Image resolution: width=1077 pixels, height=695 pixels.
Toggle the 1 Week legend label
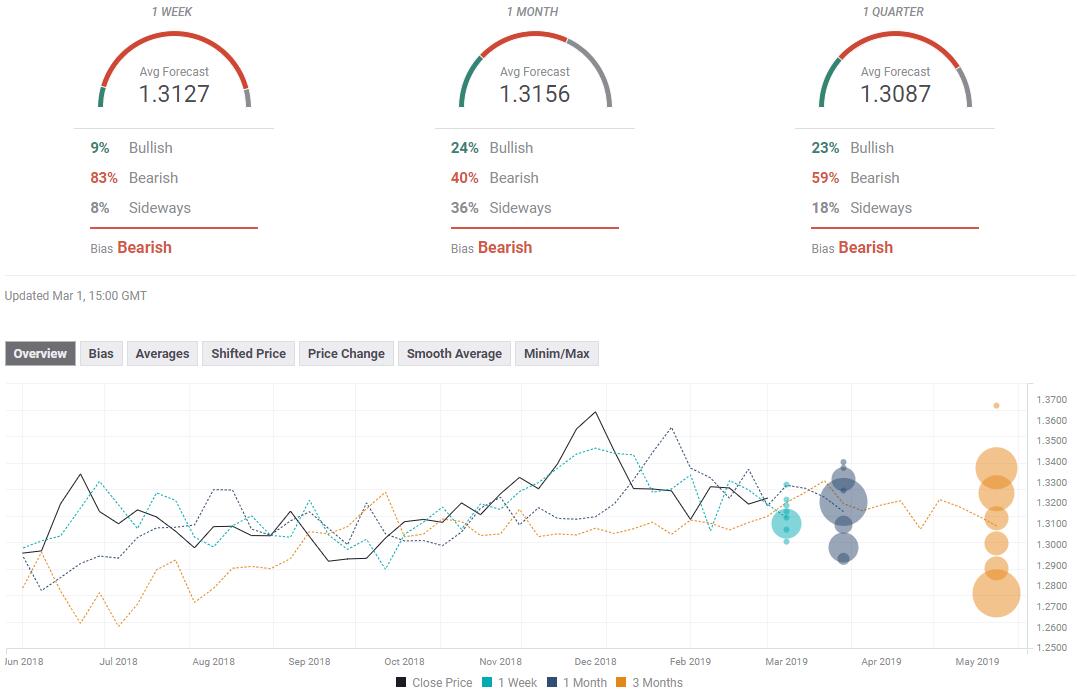point(518,683)
